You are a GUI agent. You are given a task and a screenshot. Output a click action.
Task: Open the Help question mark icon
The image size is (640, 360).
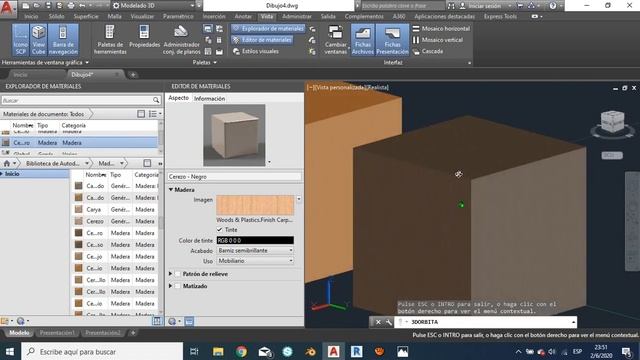(x=553, y=6)
